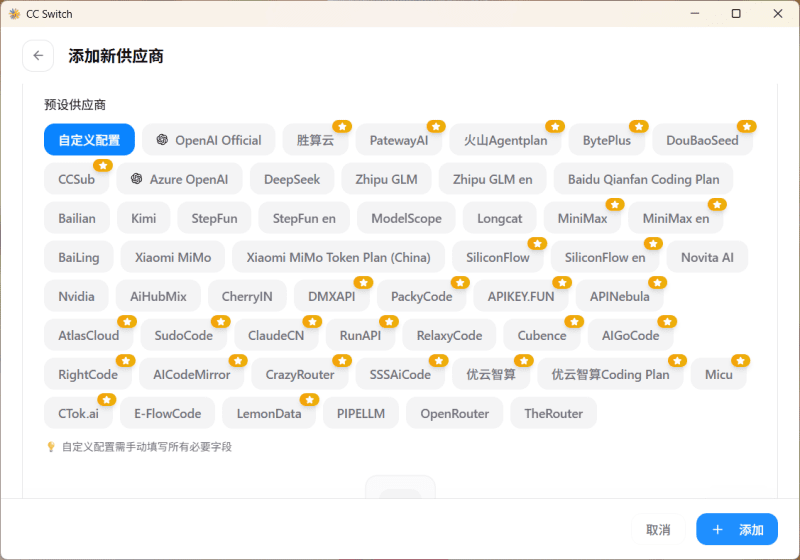Select the APINebula preset
Image resolution: width=800 pixels, height=560 pixels.
click(619, 296)
